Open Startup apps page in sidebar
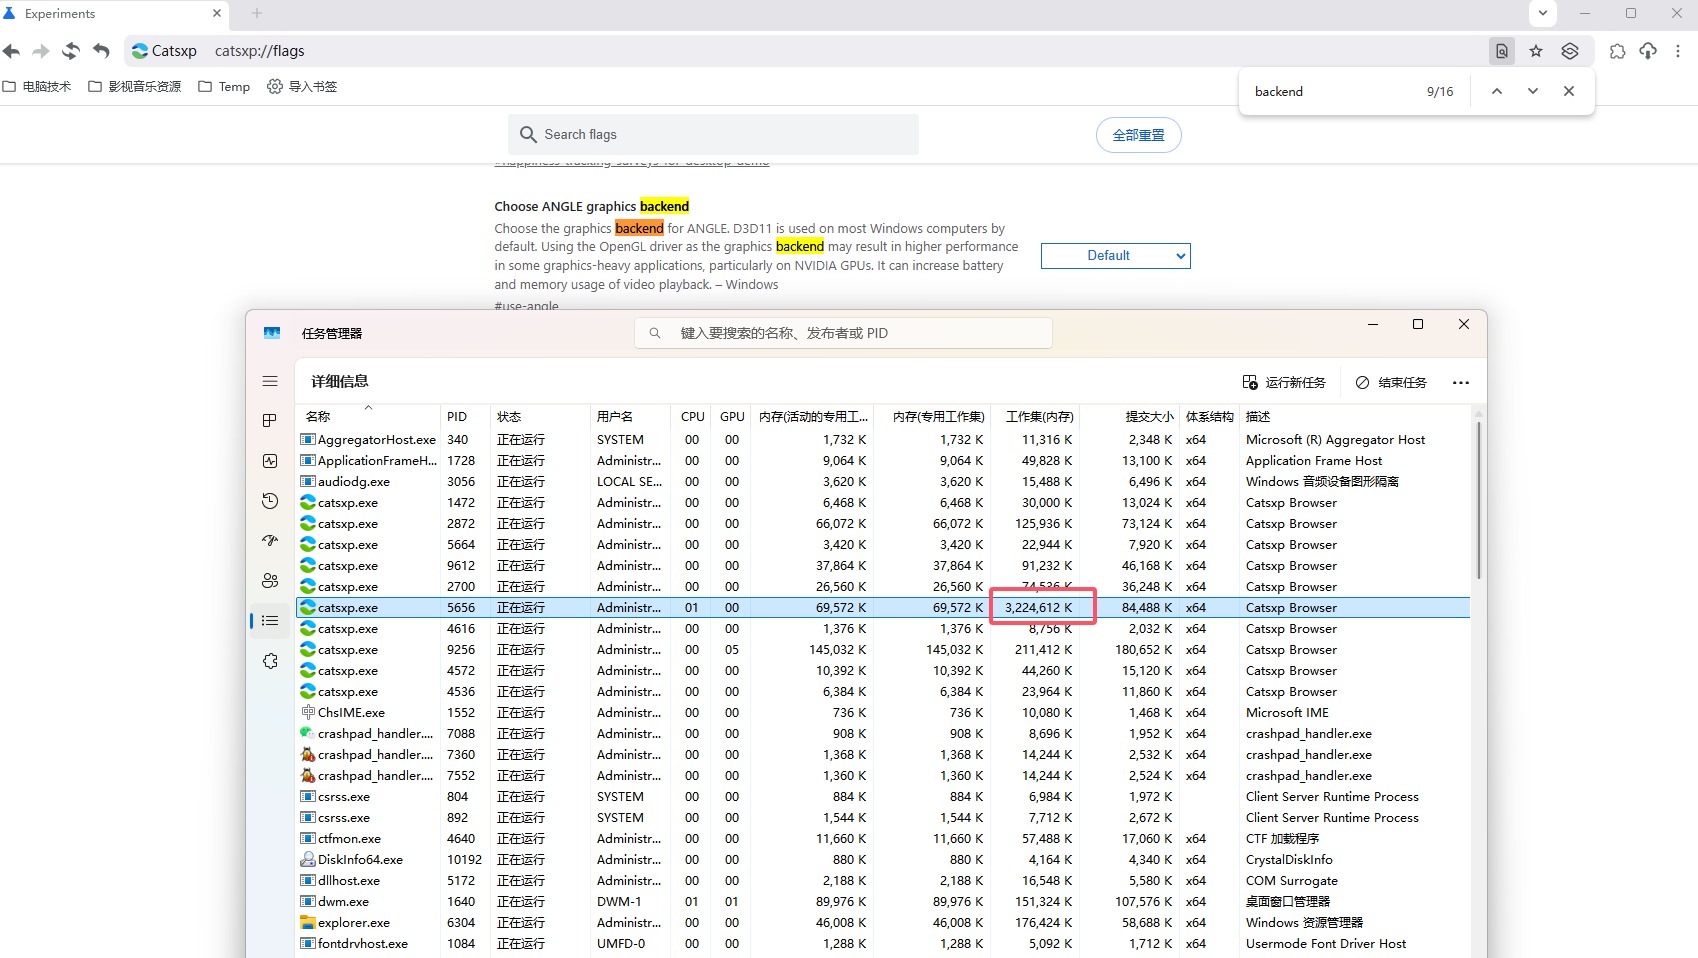Screen dimensions: 1698x958 (270, 541)
